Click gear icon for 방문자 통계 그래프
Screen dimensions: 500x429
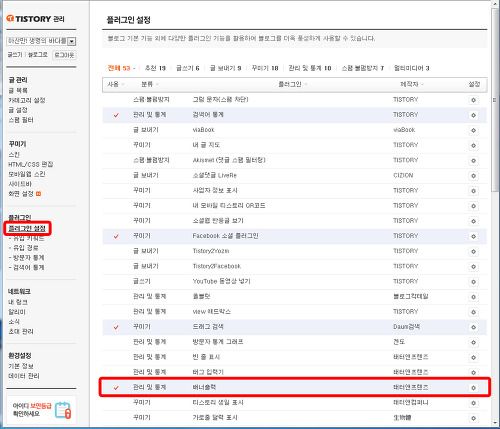click(x=473, y=342)
